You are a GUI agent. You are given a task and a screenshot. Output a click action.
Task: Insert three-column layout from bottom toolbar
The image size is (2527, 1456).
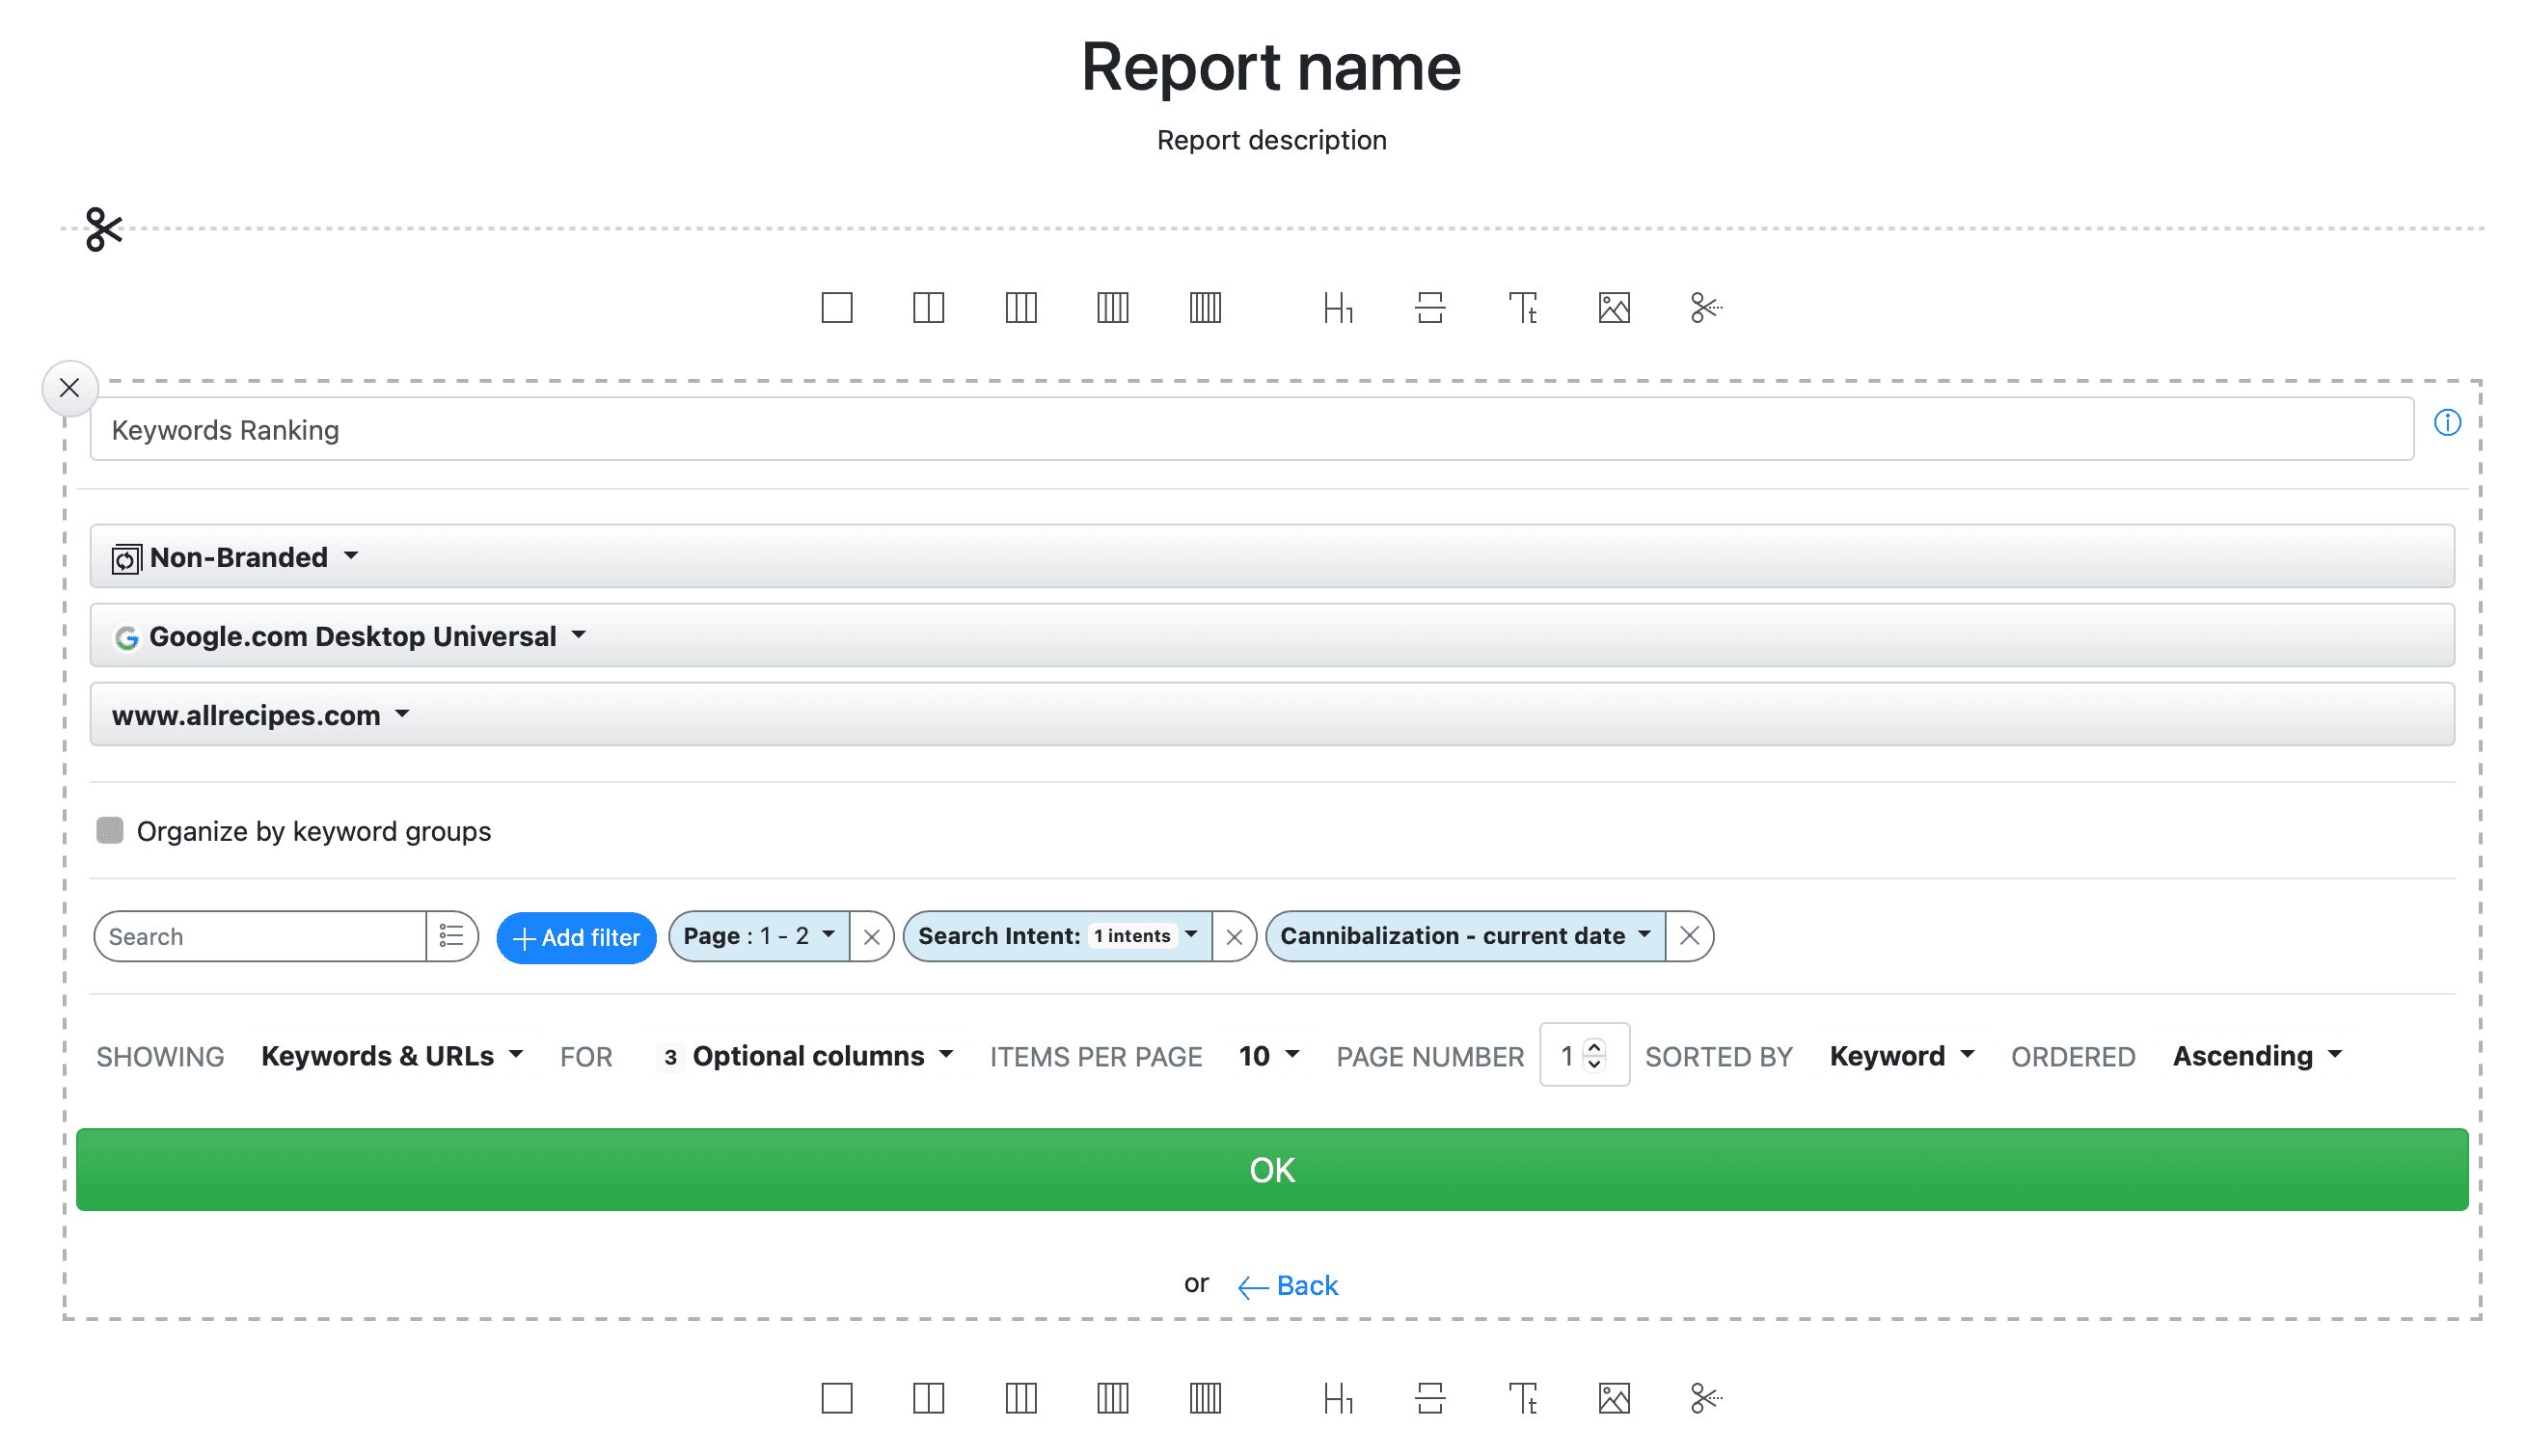(1020, 1397)
